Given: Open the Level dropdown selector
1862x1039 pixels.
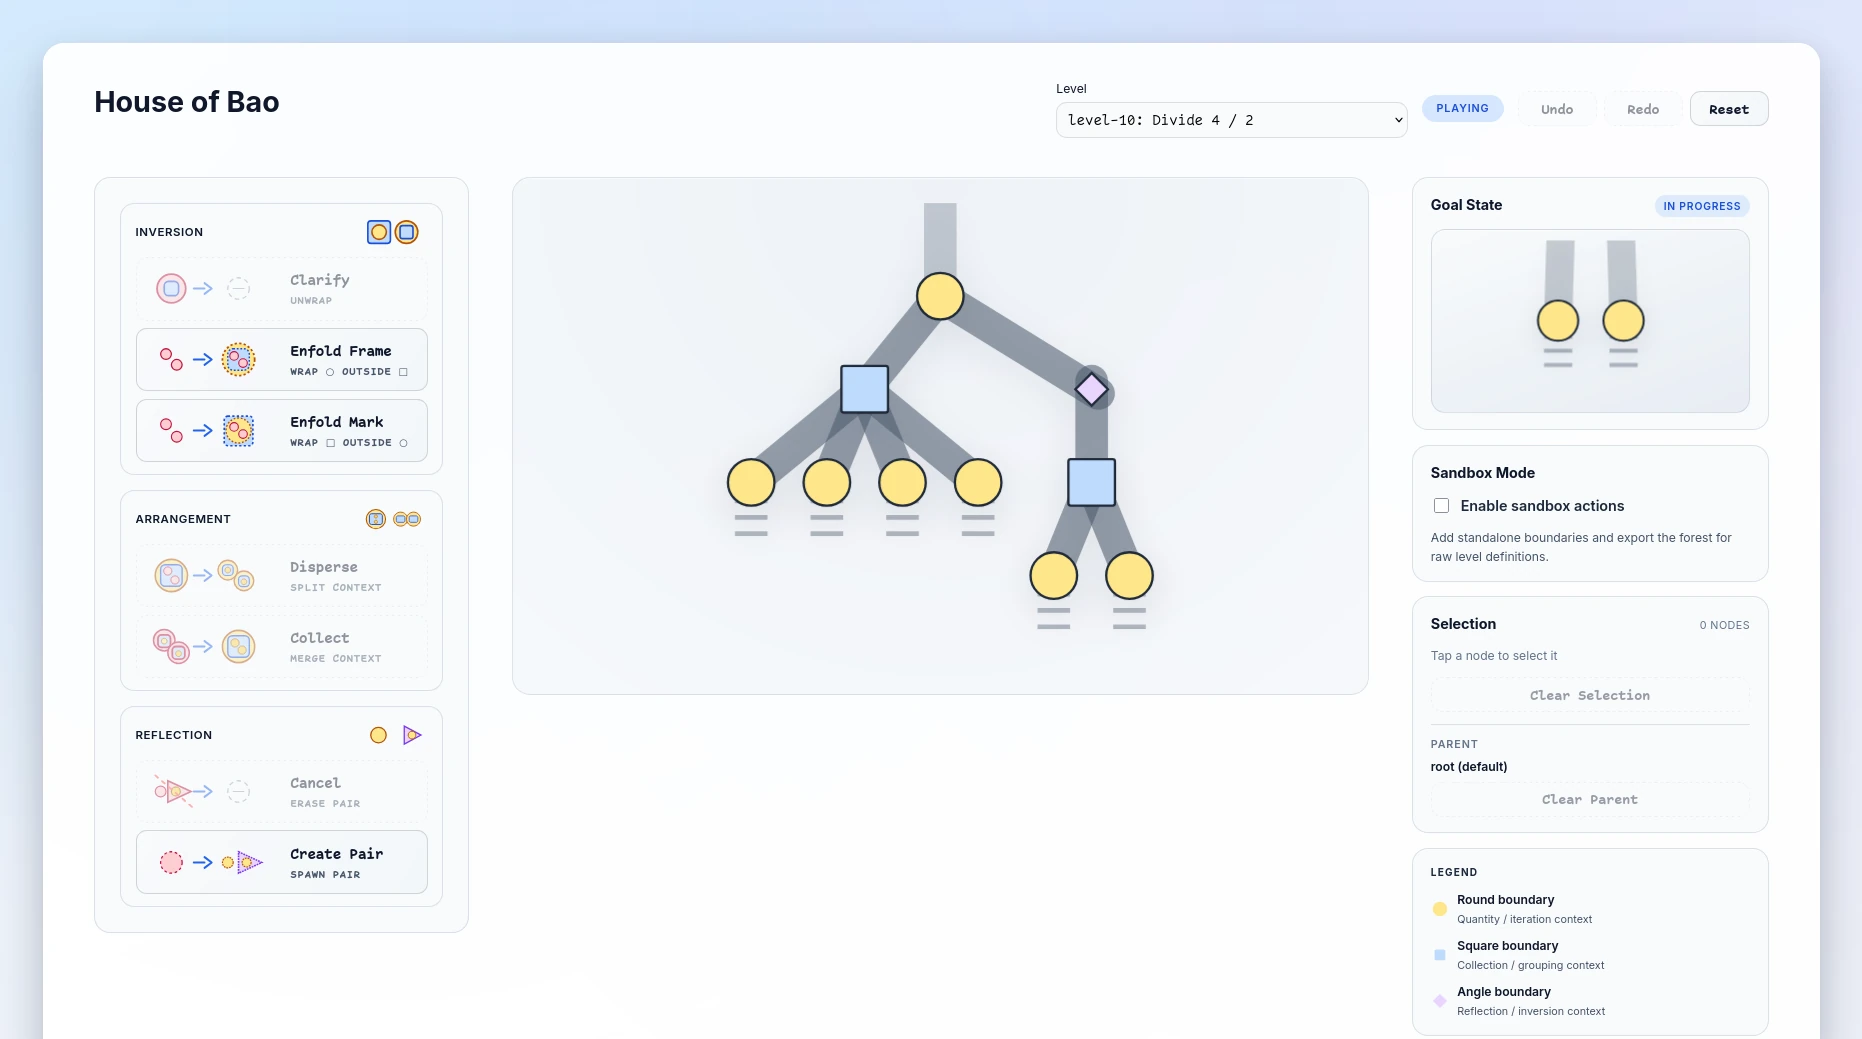Looking at the screenshot, I should tap(1231, 120).
